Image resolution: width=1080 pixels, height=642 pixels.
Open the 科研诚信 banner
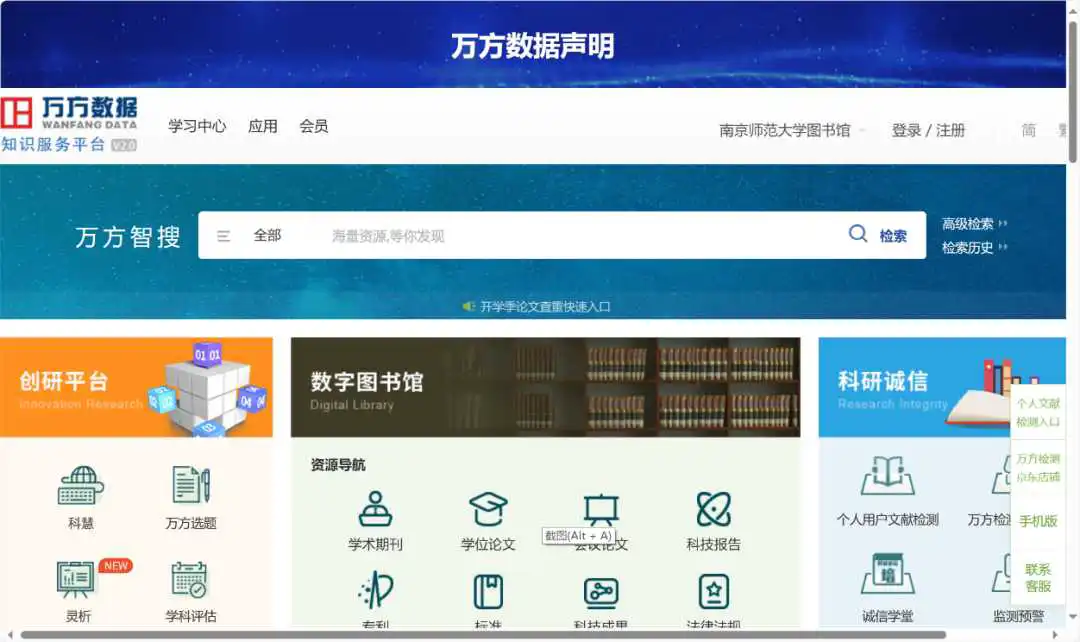pos(942,387)
